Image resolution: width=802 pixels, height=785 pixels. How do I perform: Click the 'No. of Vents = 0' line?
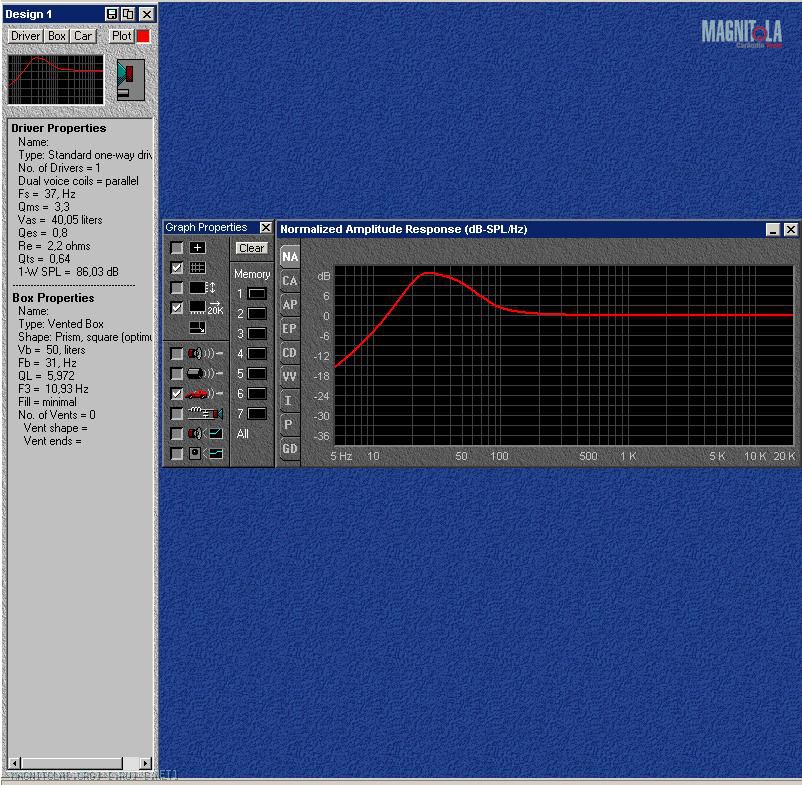(x=57, y=415)
